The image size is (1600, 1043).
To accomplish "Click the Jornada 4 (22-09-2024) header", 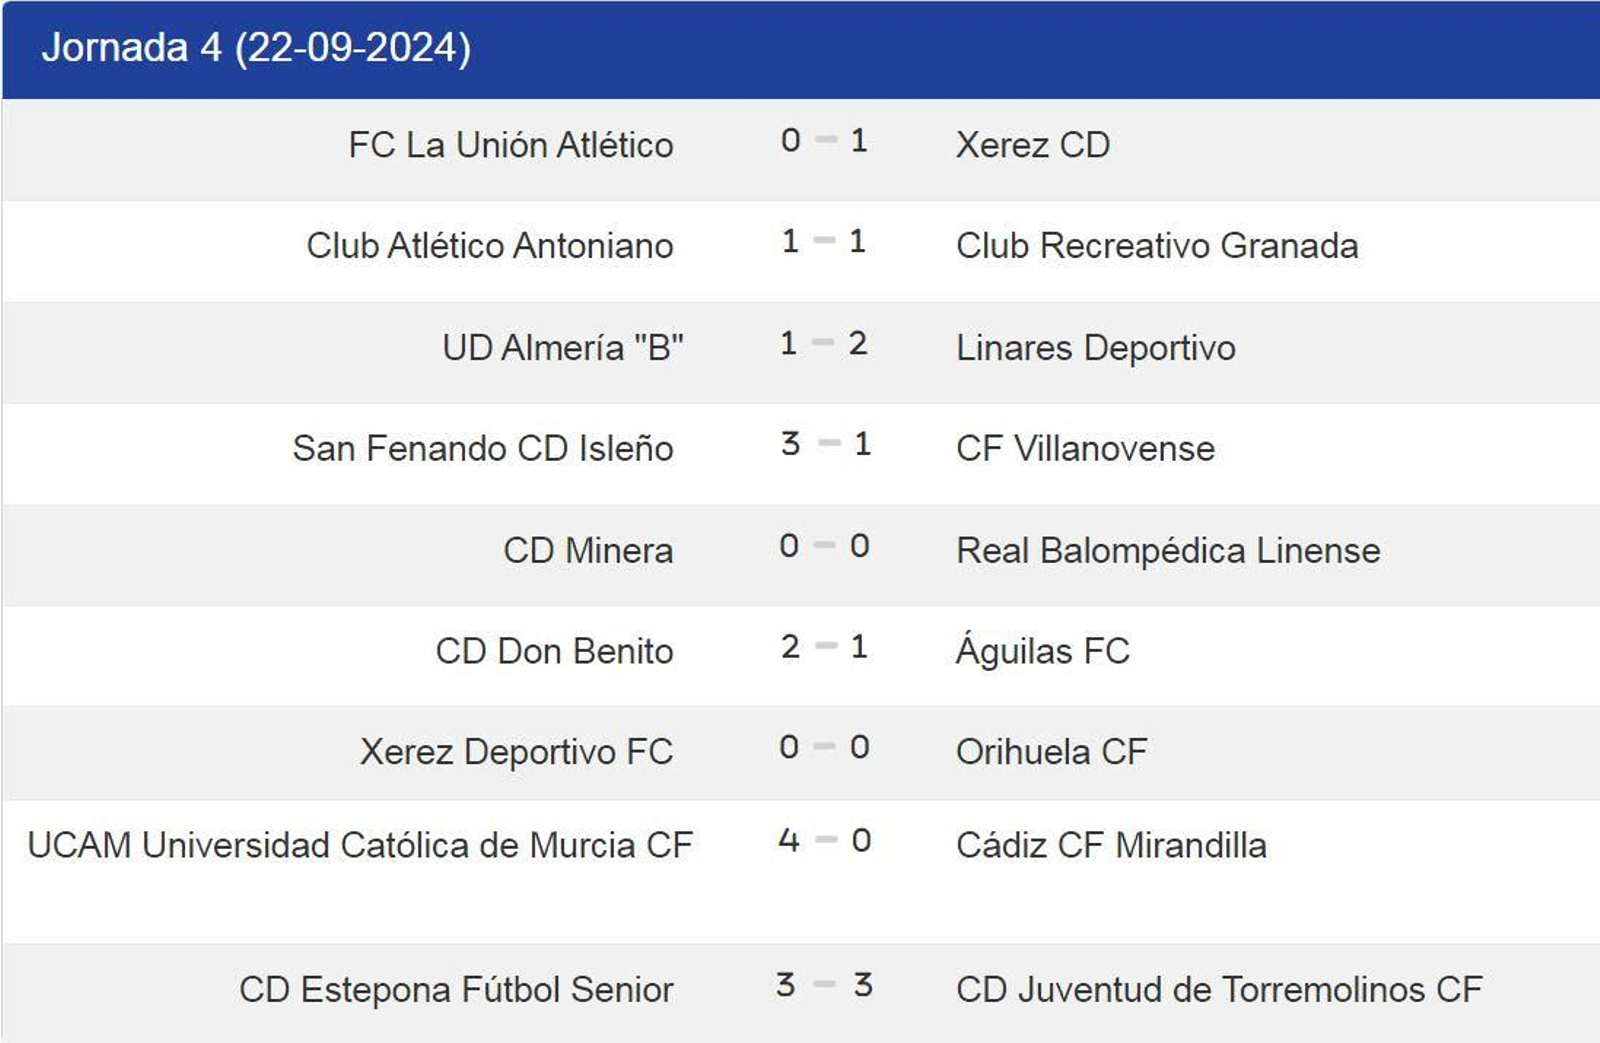I will [256, 48].
